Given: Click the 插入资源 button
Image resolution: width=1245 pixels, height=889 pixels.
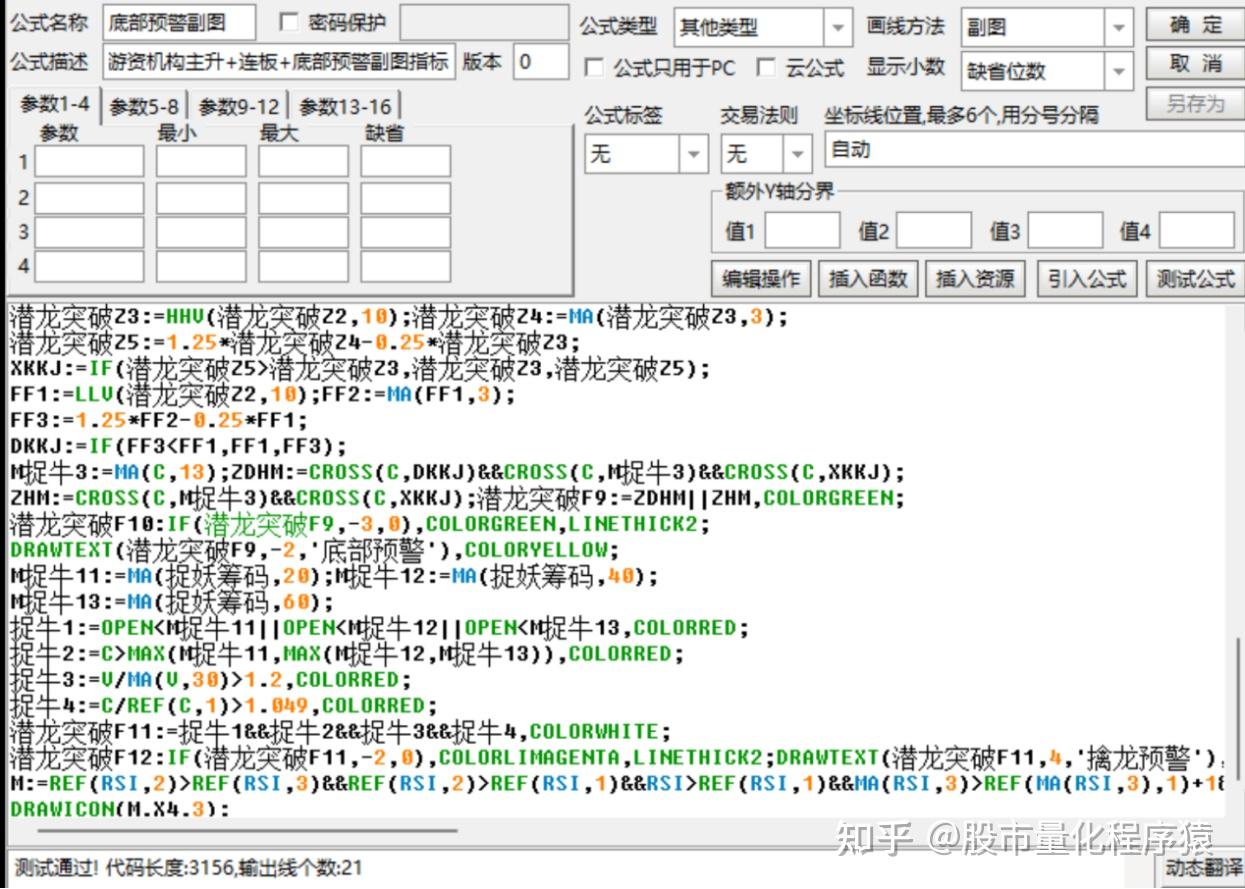Looking at the screenshot, I should pyautogui.click(x=975, y=278).
